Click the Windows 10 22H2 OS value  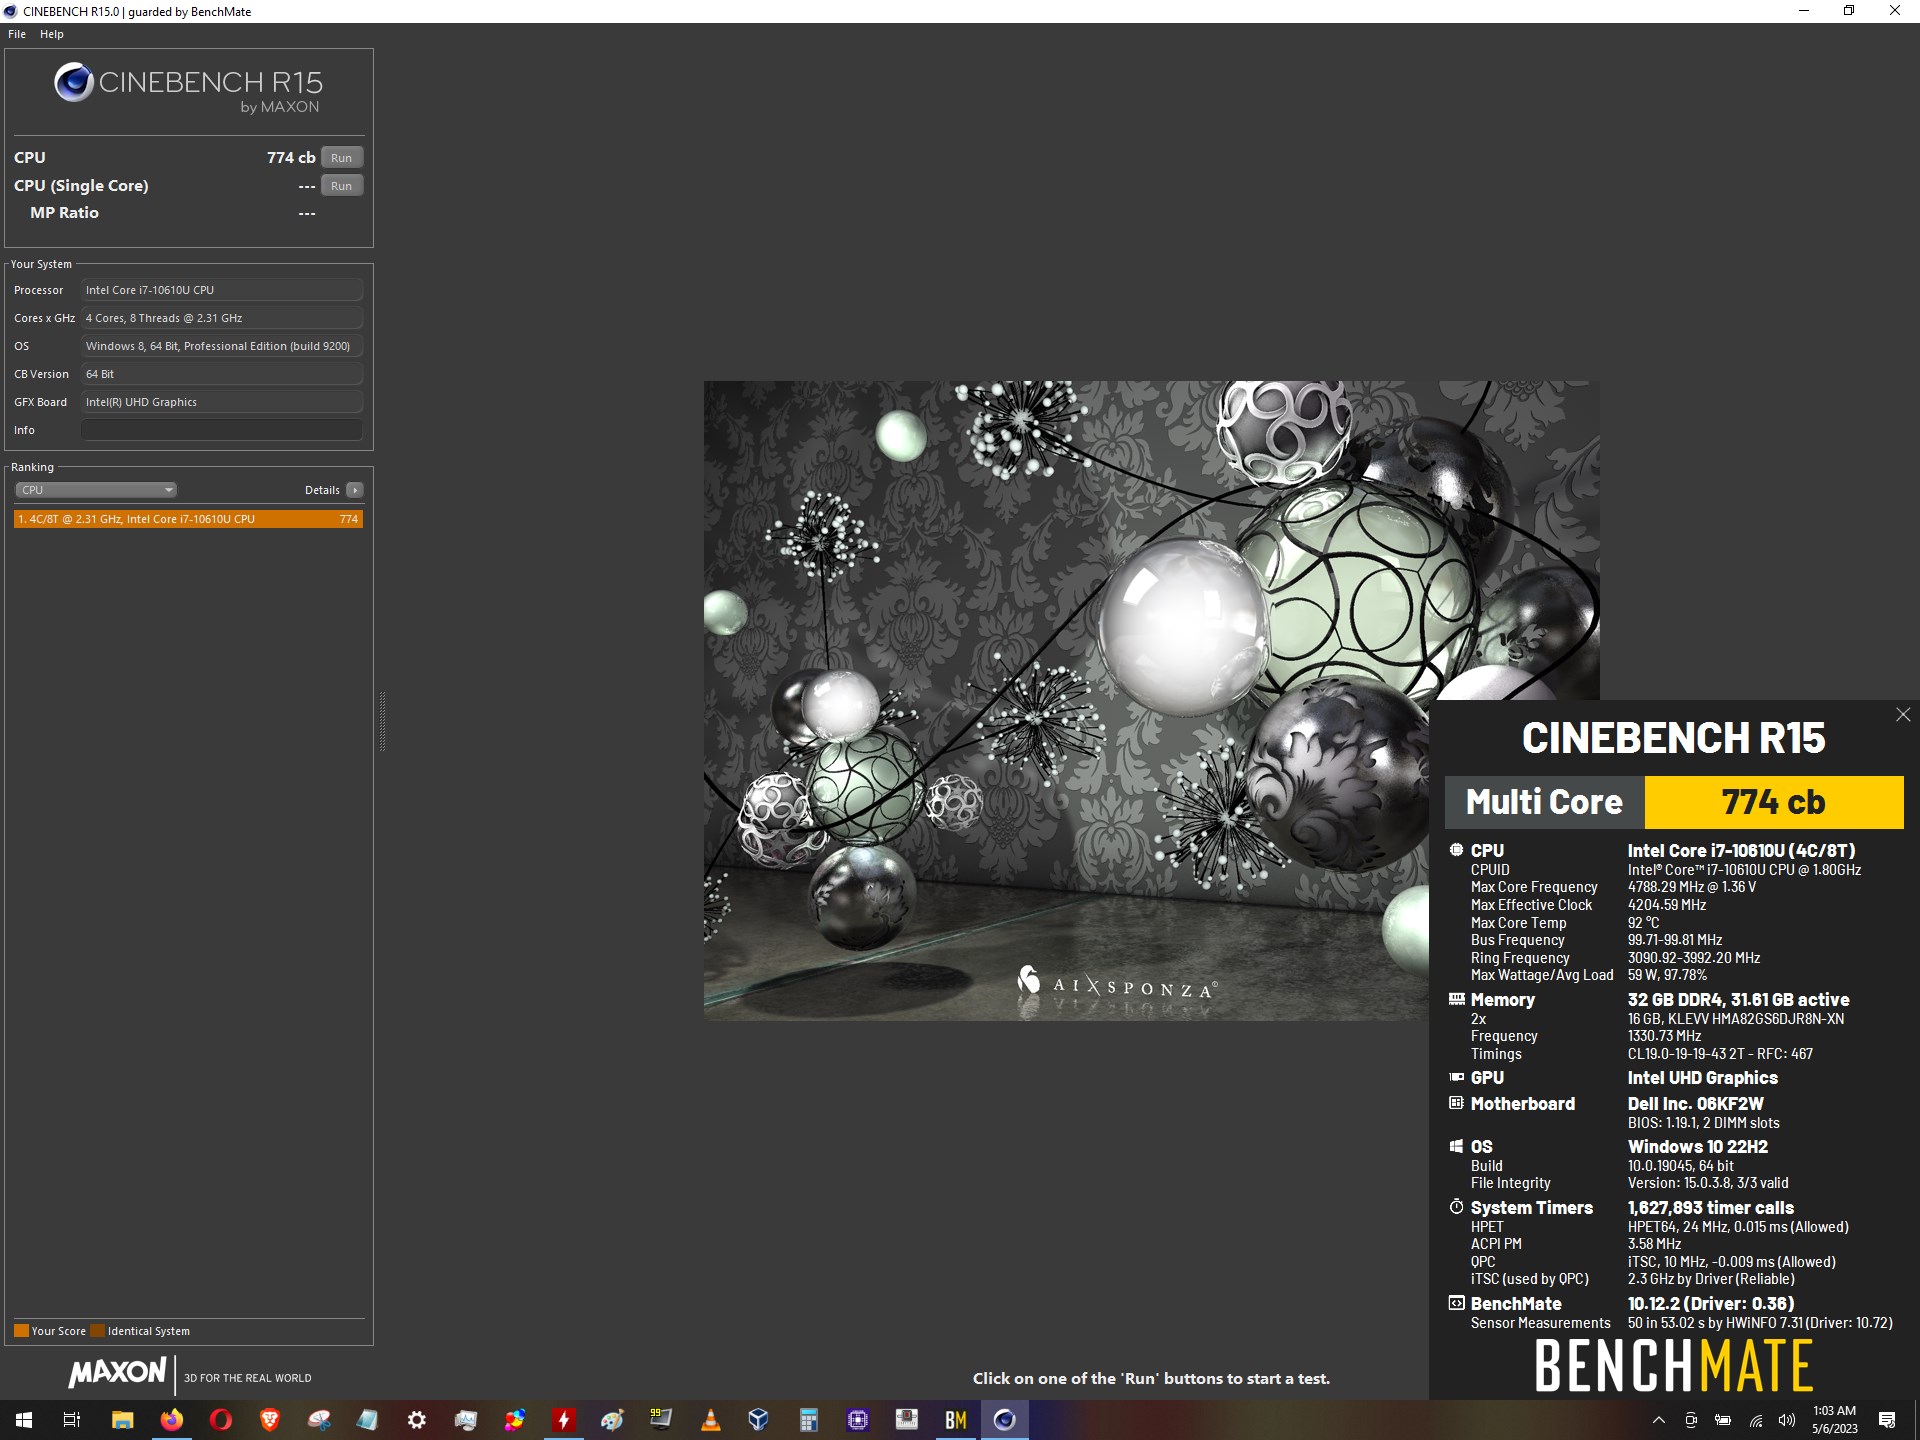click(x=1698, y=1147)
